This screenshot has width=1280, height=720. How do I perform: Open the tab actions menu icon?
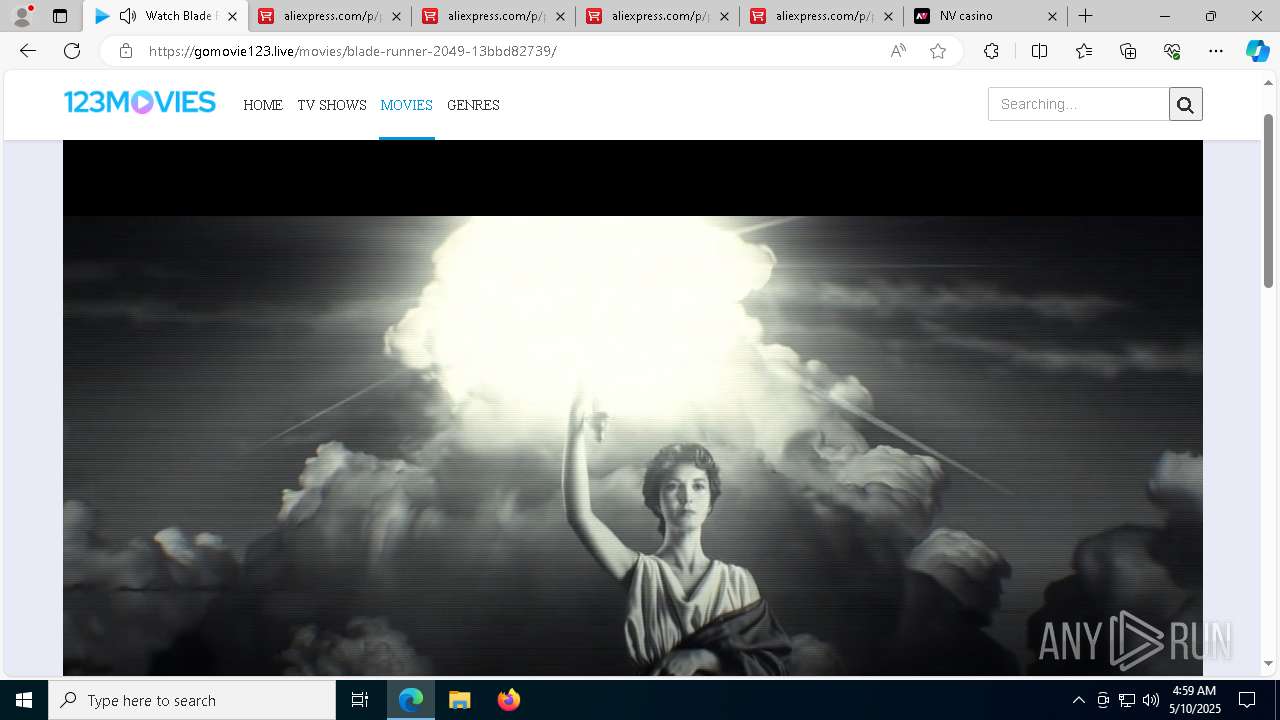[x=60, y=16]
